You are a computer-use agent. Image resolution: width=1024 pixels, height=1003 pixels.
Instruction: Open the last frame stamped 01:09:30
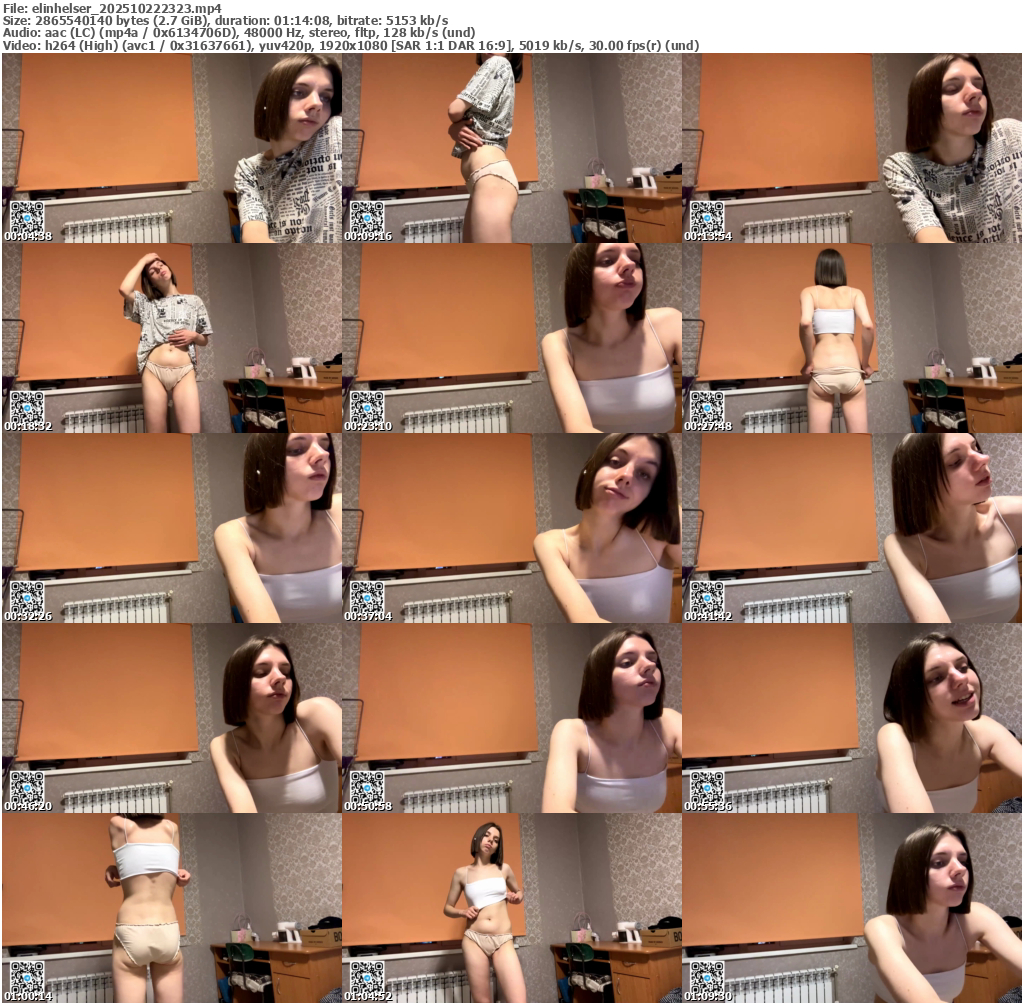pyautogui.click(x=852, y=908)
